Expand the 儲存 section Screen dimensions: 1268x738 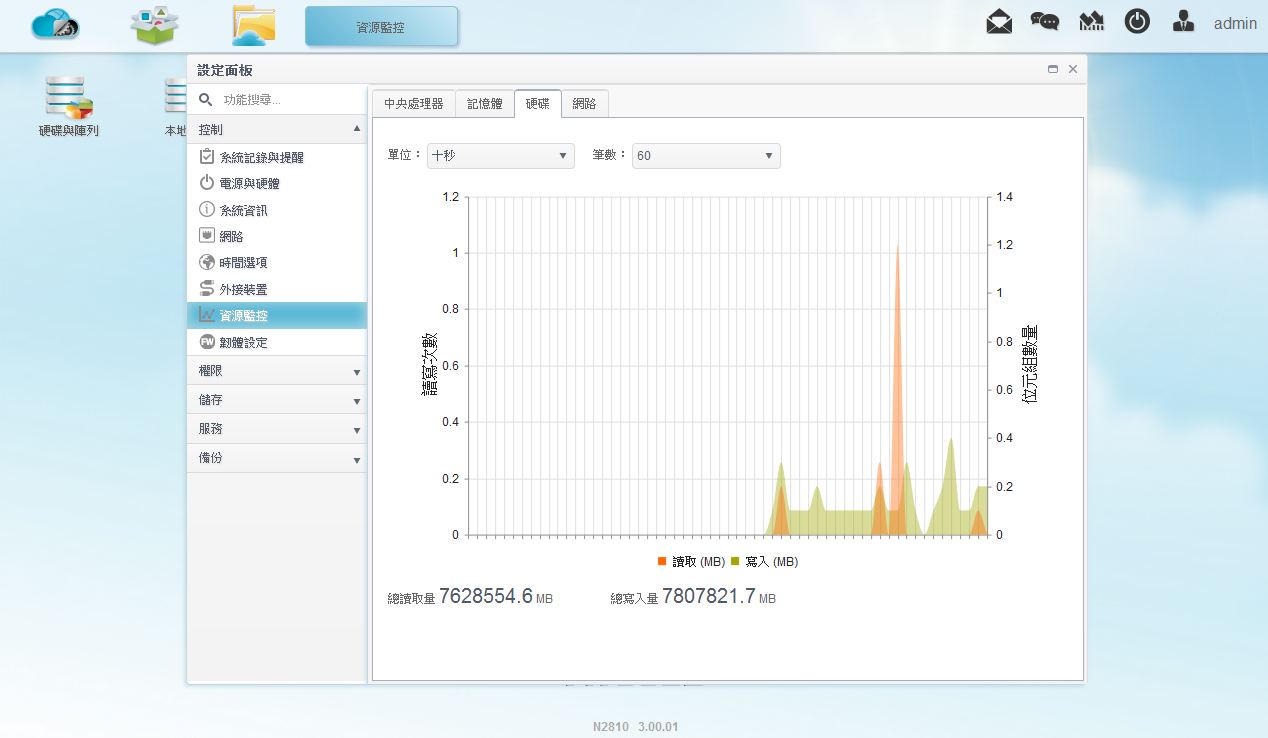[x=277, y=400]
